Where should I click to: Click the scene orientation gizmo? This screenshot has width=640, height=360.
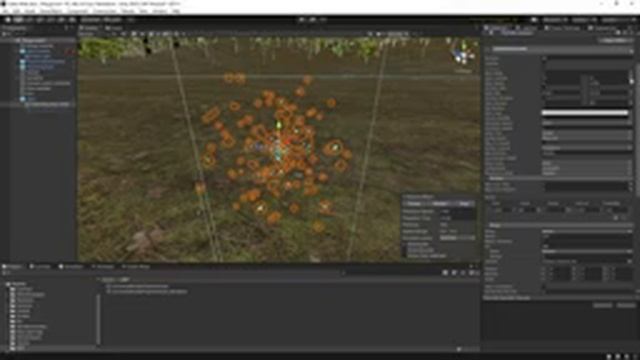[x=463, y=55]
